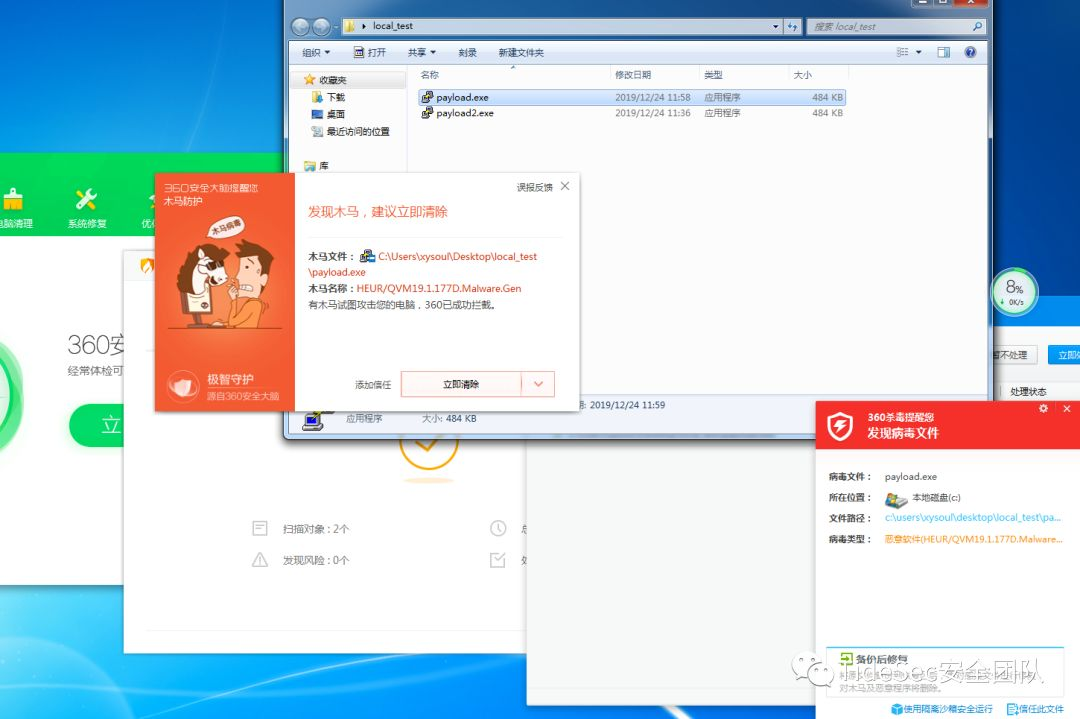Click virus type 恶意软件 orange text
This screenshot has height=719, width=1080.
pos(973,539)
